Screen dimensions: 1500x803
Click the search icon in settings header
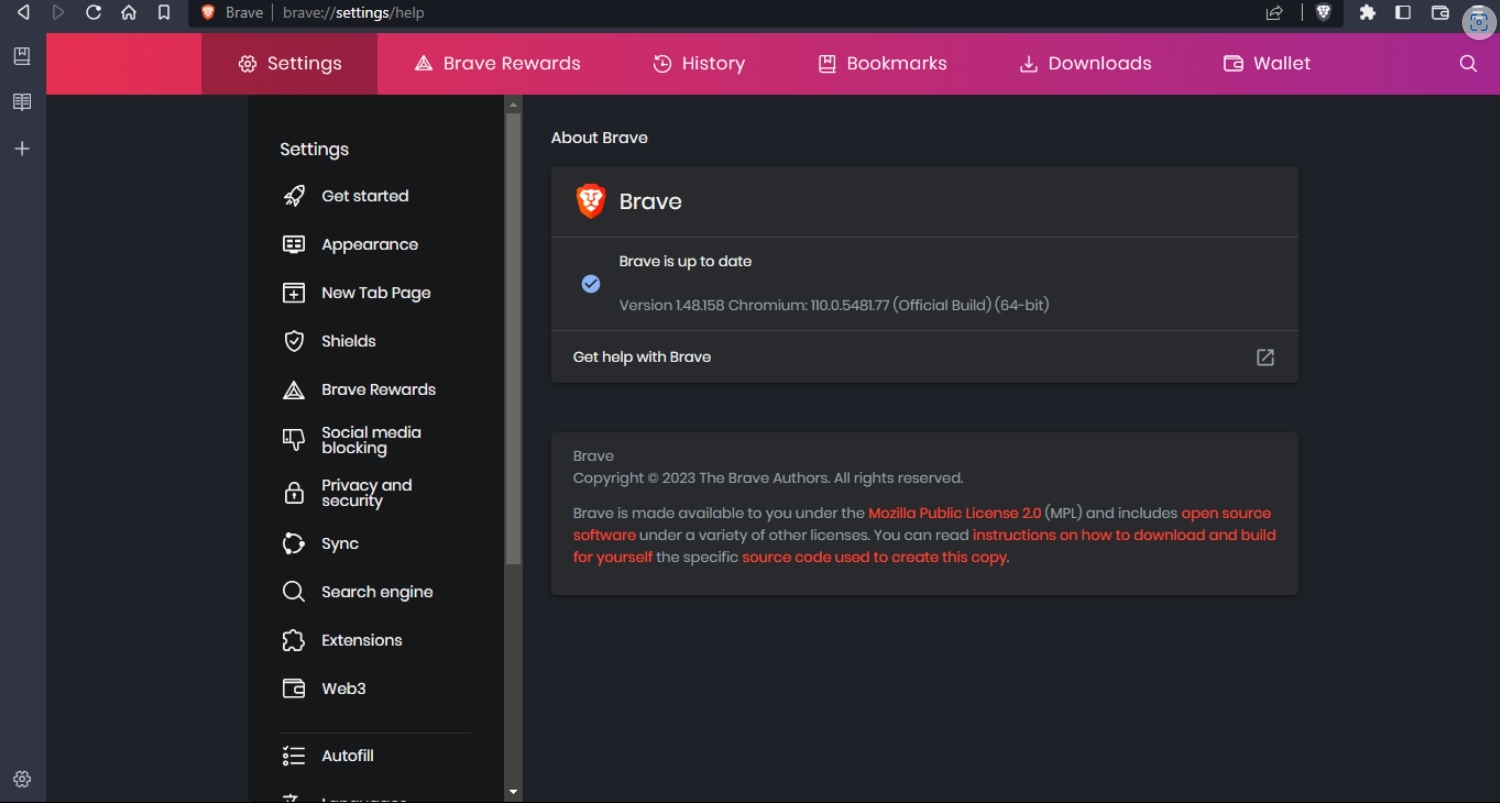tap(1468, 63)
